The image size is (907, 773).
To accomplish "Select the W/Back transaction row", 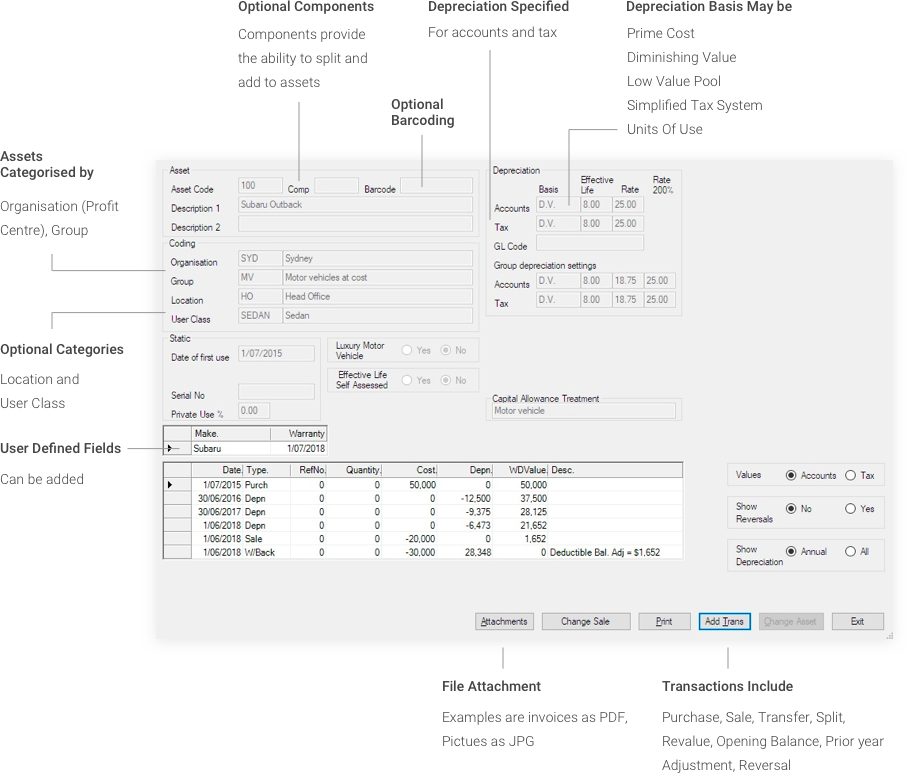I will 423,553.
